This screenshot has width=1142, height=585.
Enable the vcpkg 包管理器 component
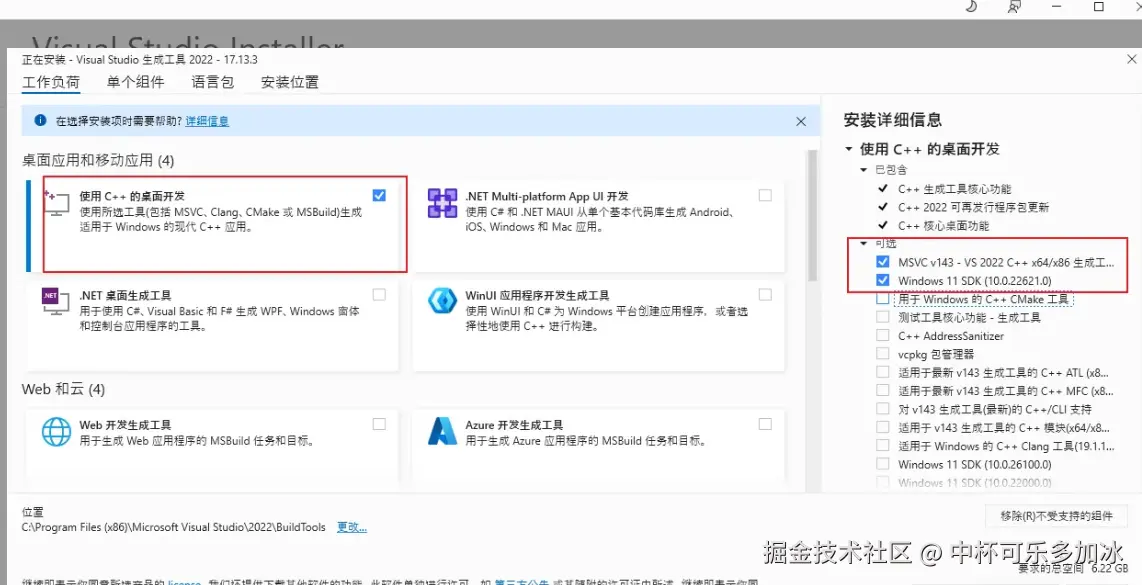tap(883, 353)
